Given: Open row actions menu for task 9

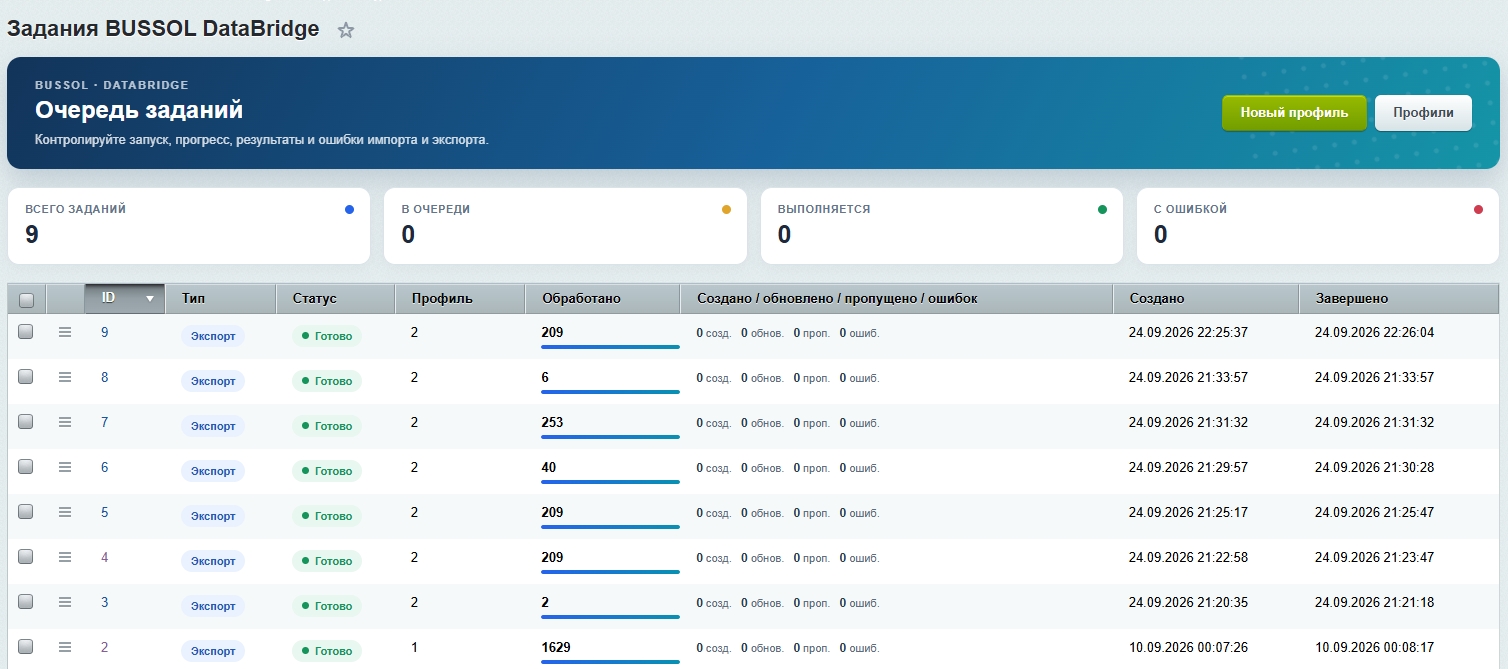Looking at the screenshot, I should click(65, 332).
